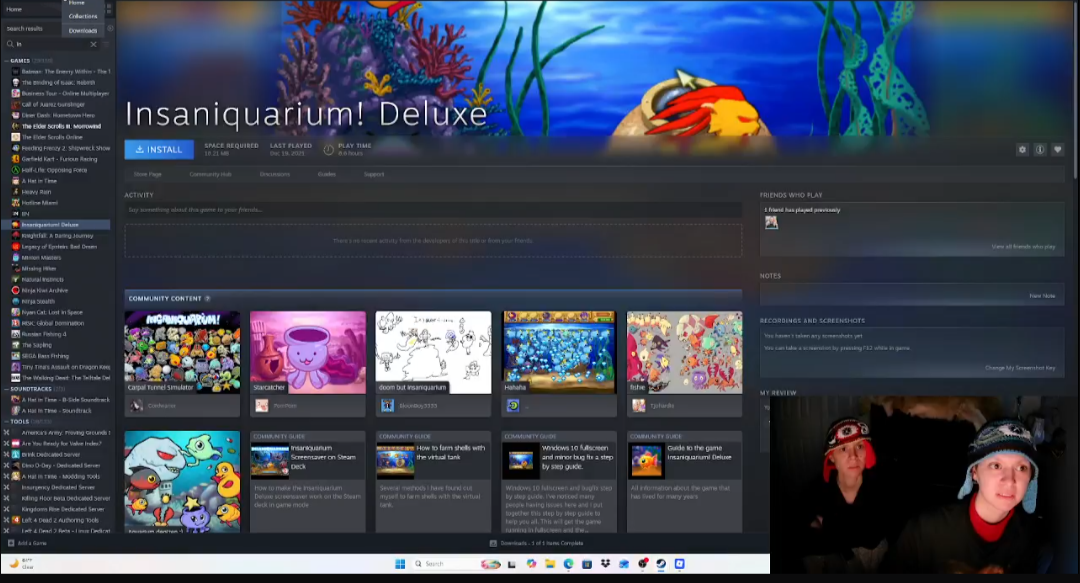Click Change My Screenshot Key link
The image size is (1080, 583).
click(x=1020, y=368)
